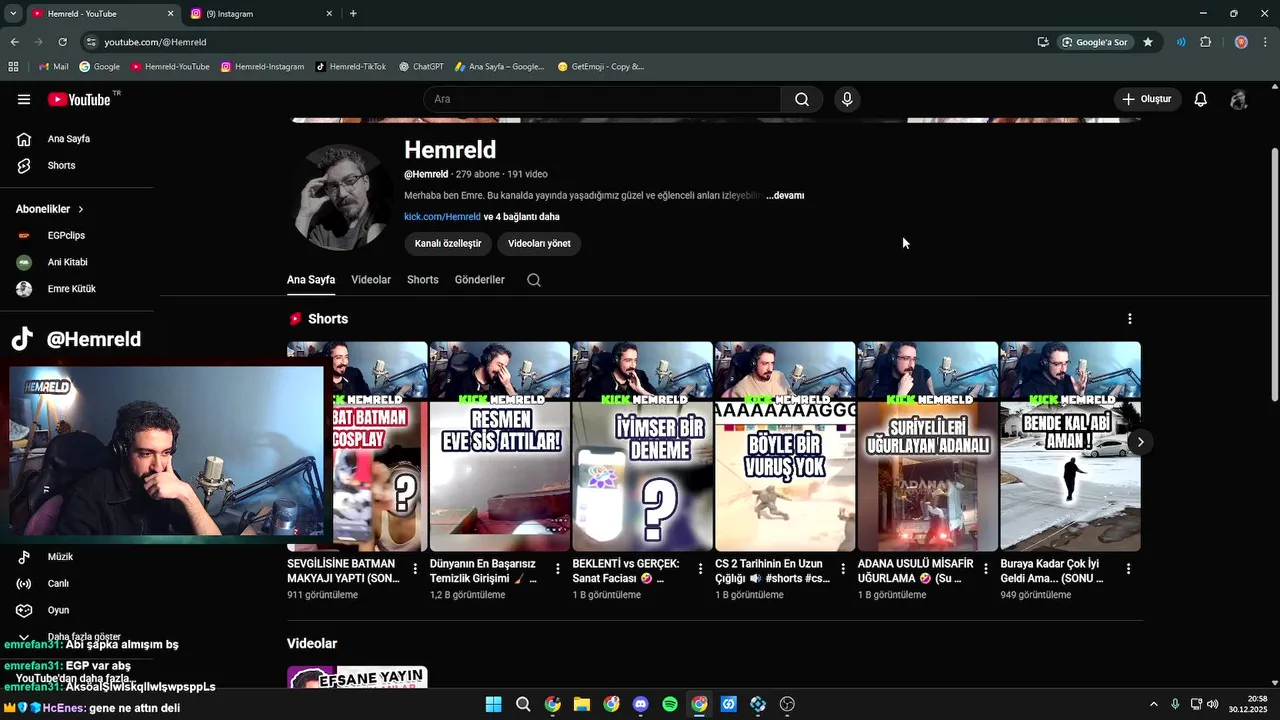Image resolution: width=1280 pixels, height=720 pixels.
Task: Switch to the Videolar tab
Action: (371, 280)
